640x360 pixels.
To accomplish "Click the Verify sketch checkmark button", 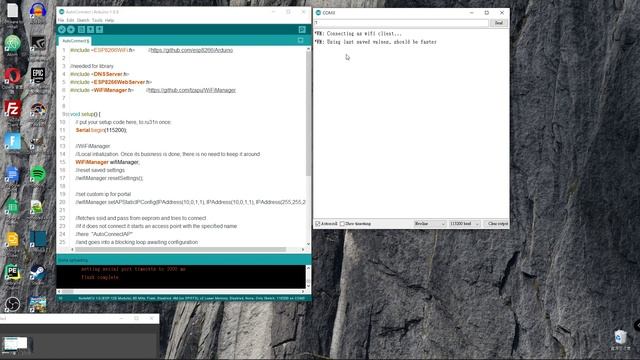I will coord(62,29).
